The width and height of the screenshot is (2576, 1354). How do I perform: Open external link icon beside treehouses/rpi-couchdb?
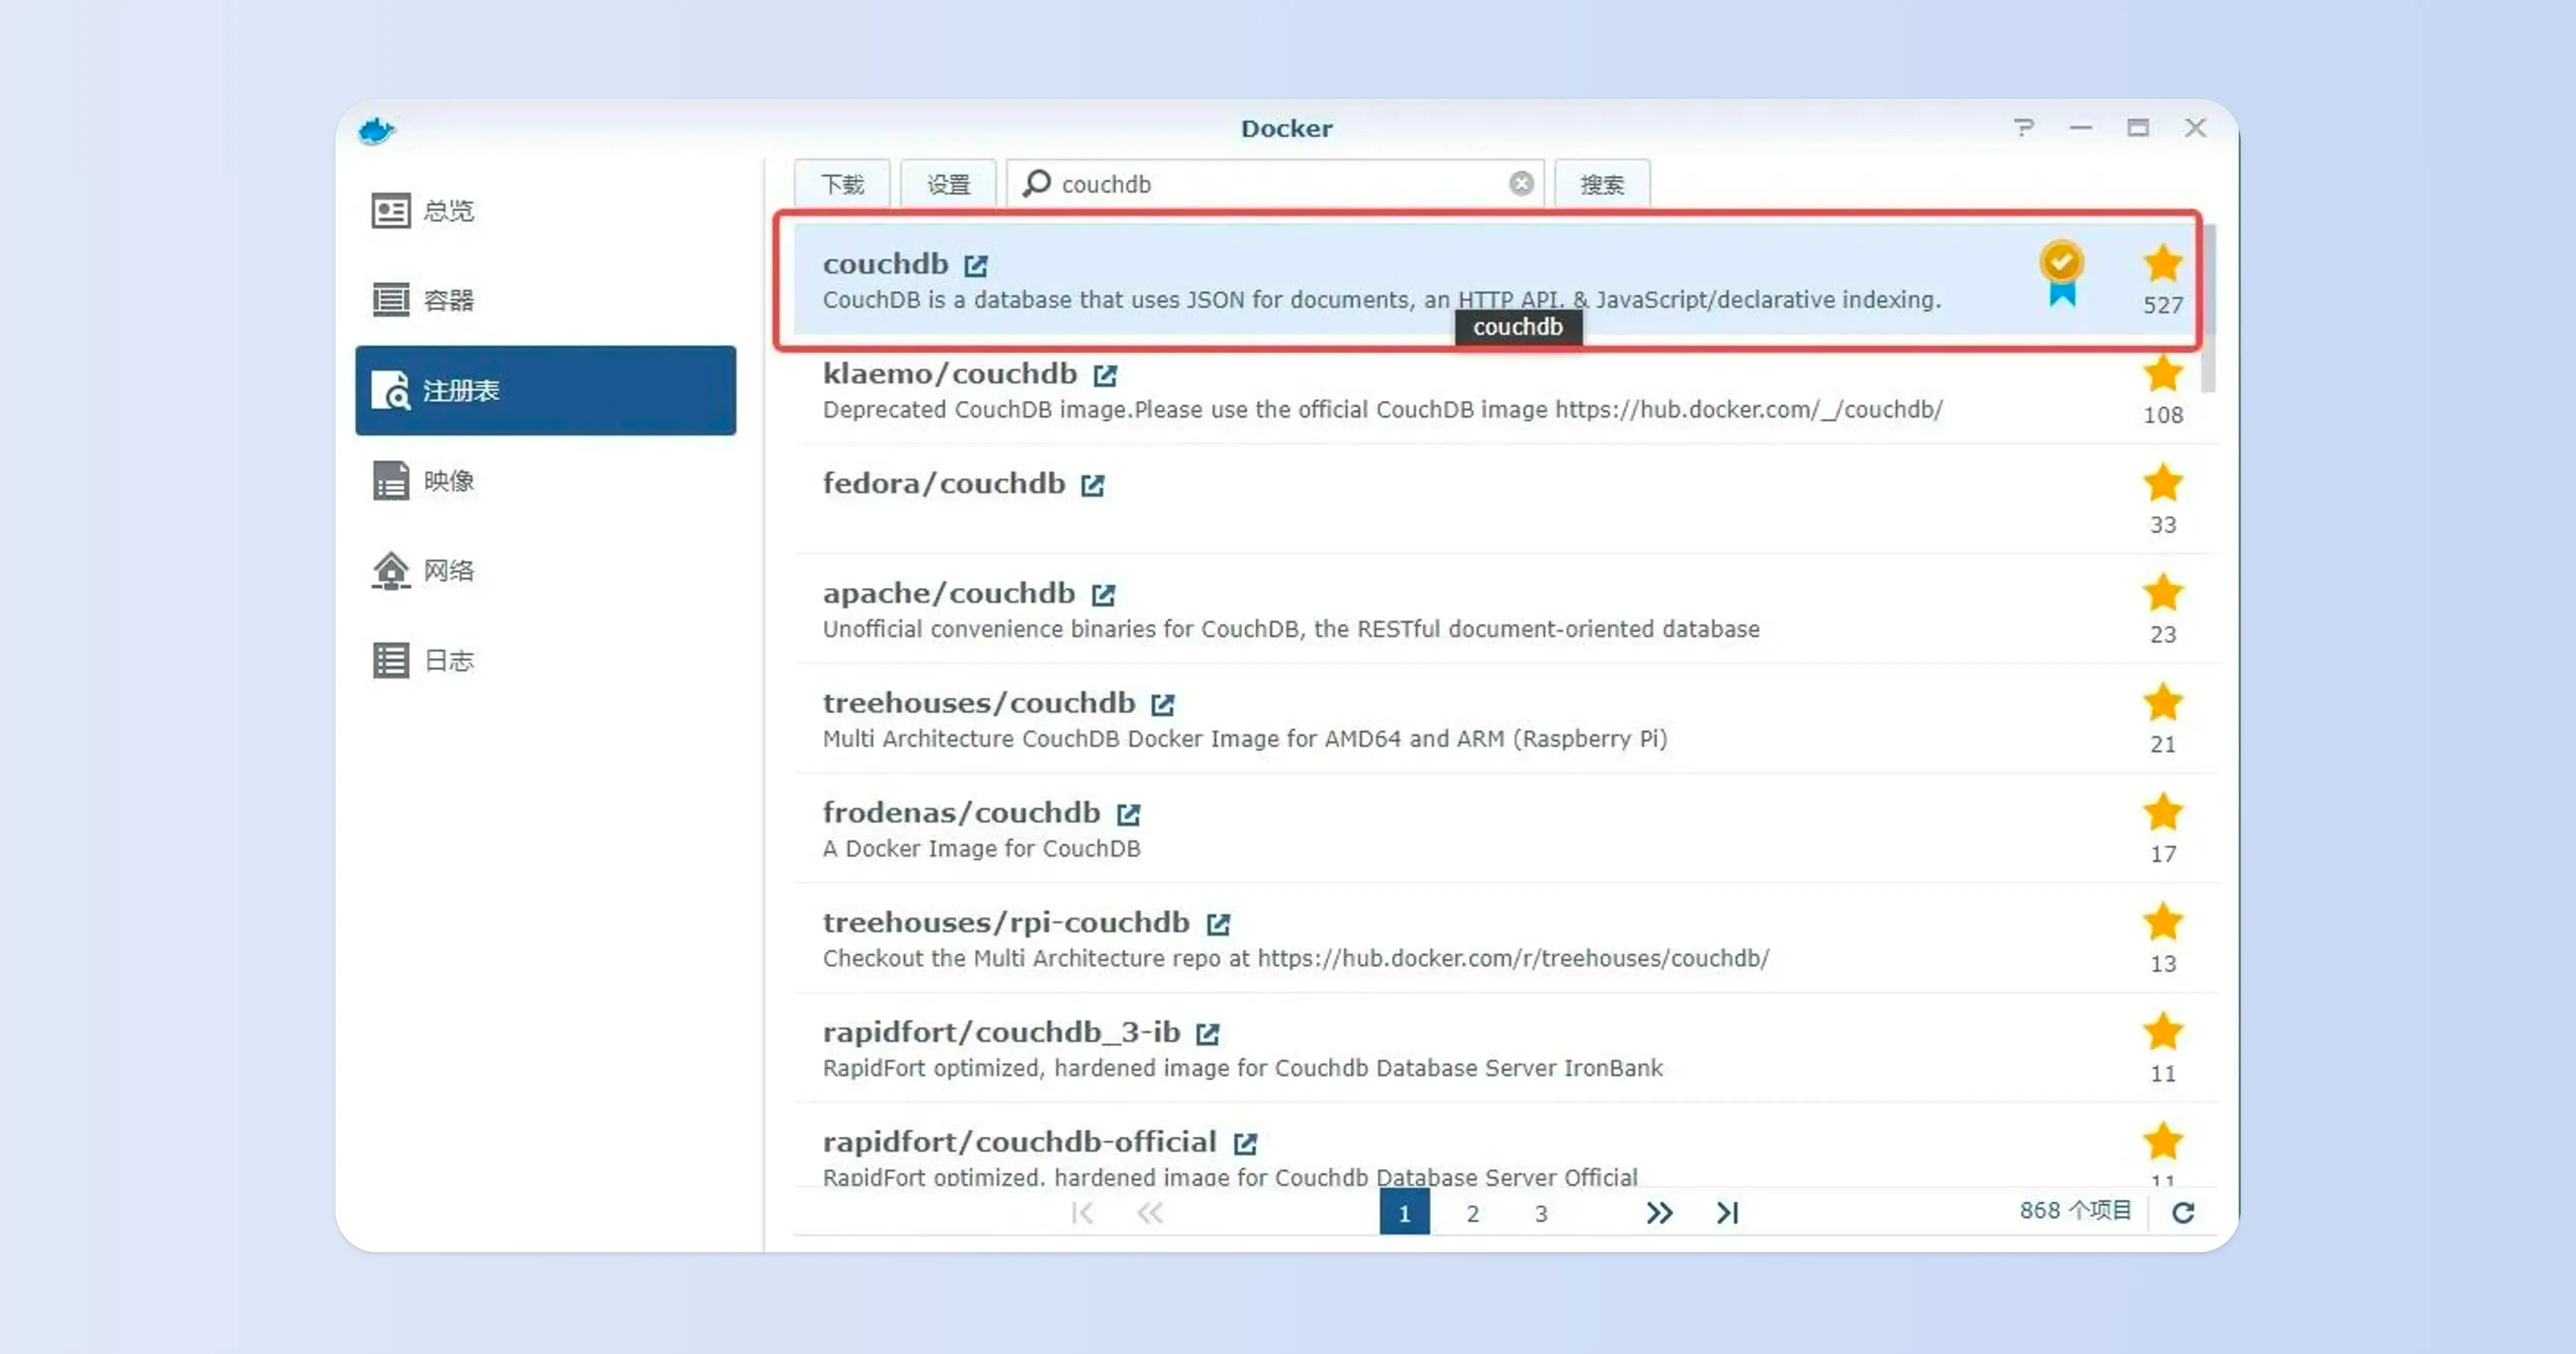coord(1217,924)
